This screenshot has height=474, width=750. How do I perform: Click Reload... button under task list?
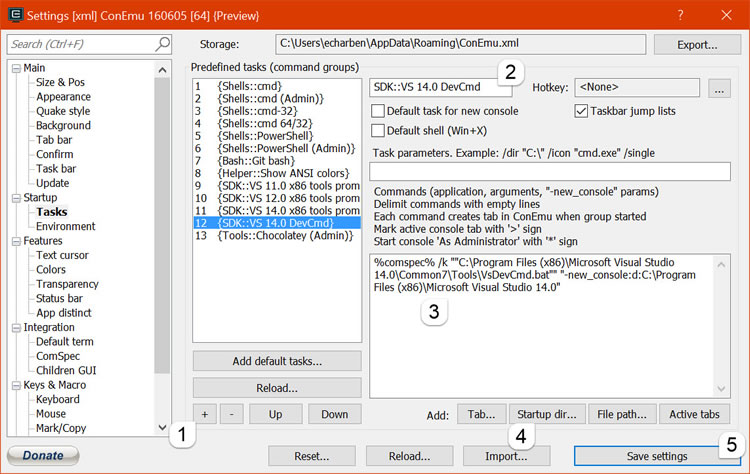[277, 388]
